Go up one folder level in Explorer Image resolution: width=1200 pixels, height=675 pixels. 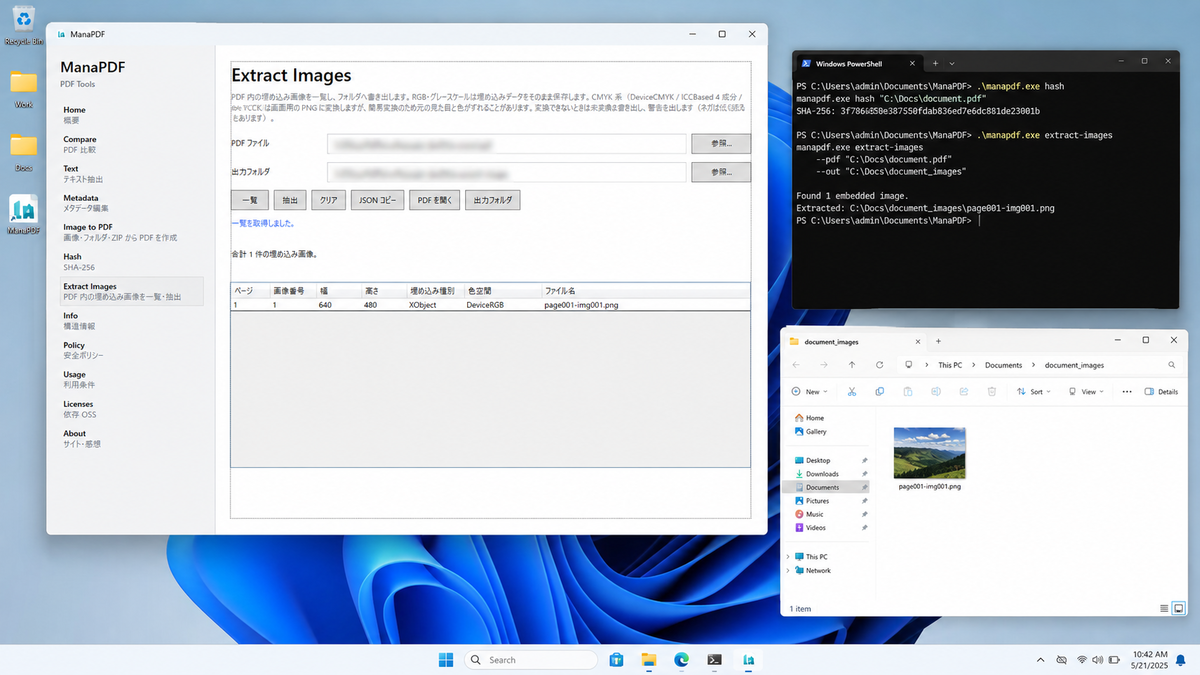[x=852, y=365]
